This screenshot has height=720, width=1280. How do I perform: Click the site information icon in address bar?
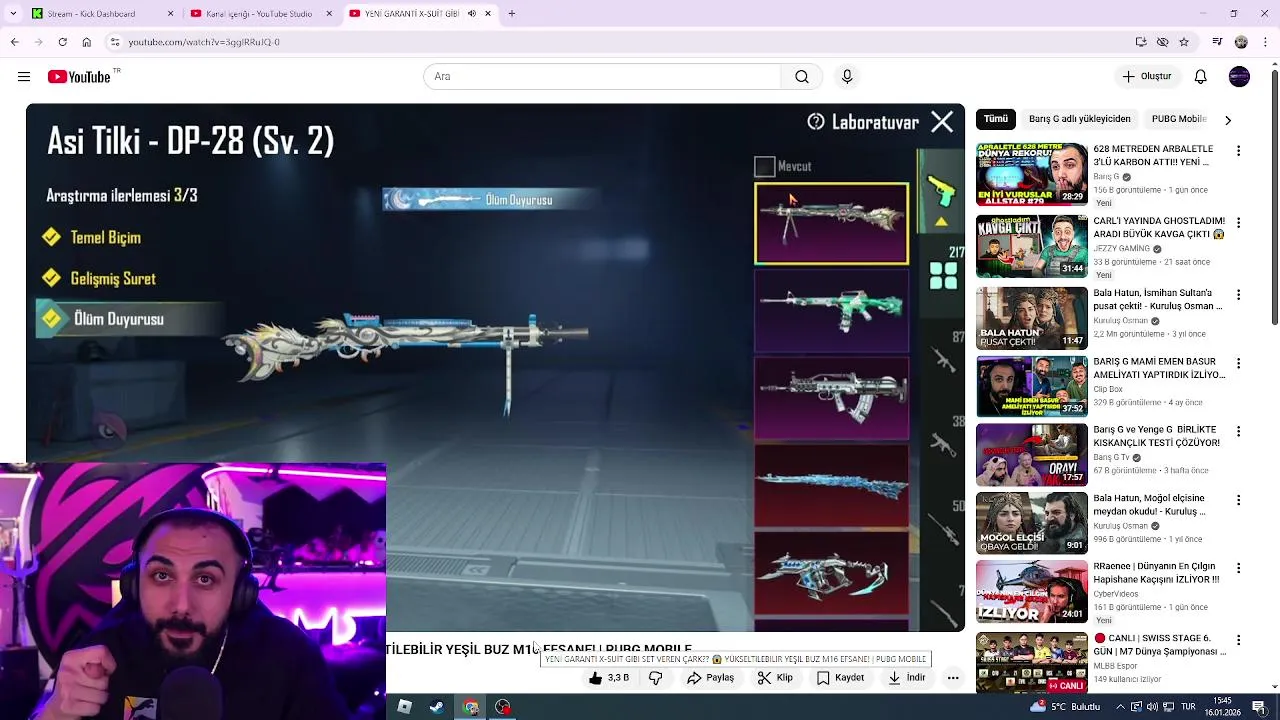coord(115,42)
